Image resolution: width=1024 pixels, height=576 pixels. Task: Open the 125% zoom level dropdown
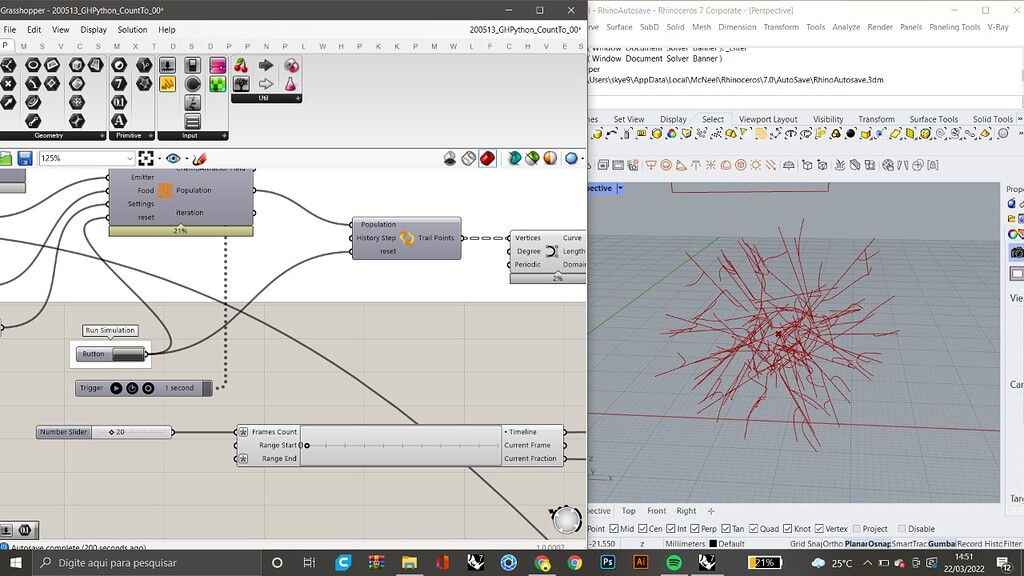128,157
